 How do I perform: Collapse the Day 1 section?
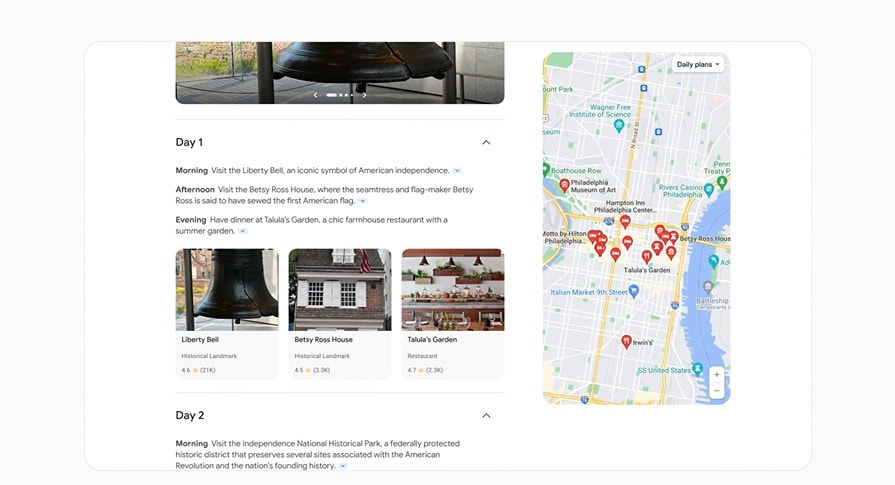[486, 142]
